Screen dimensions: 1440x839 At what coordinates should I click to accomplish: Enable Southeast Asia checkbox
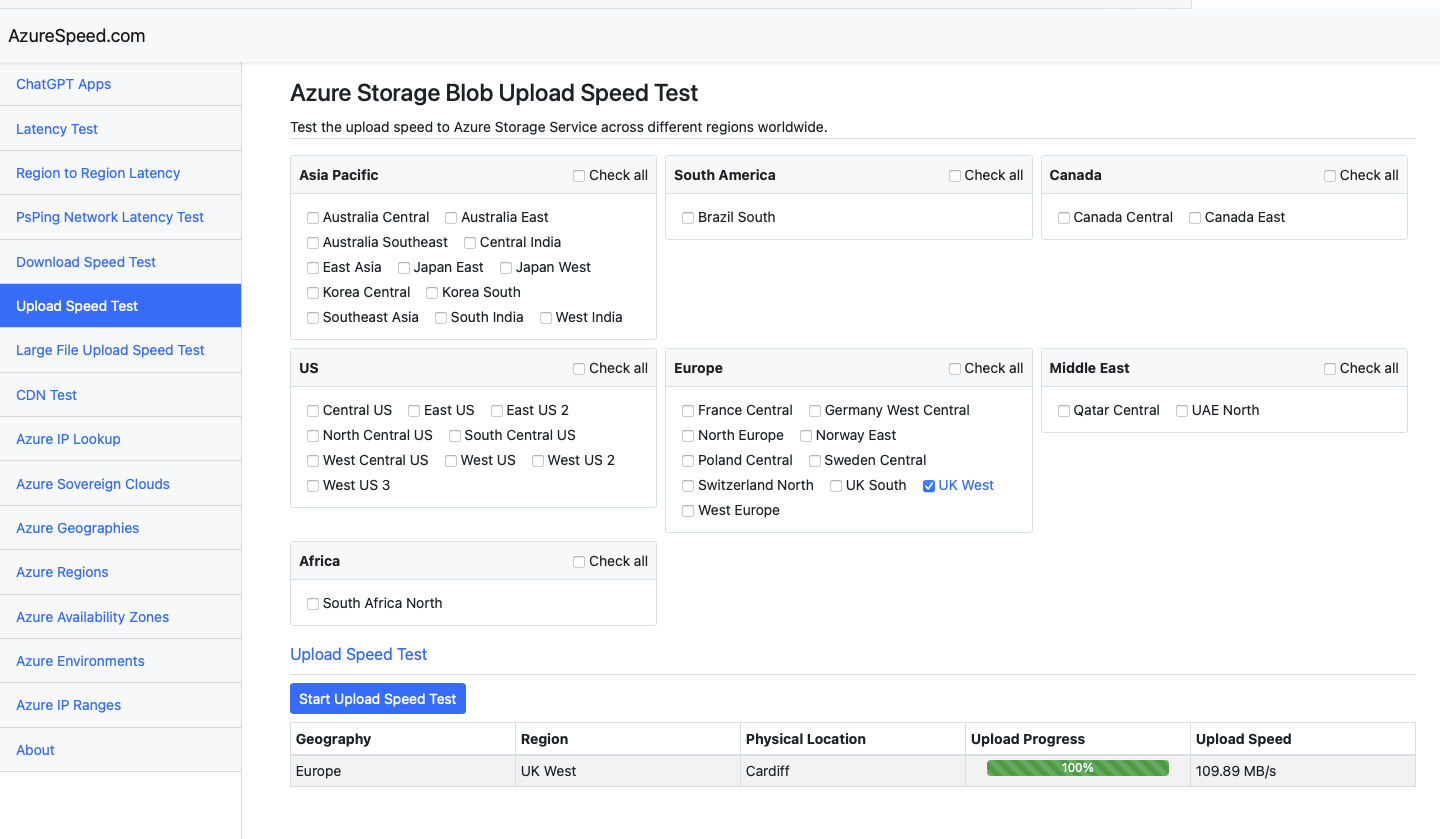pos(313,318)
